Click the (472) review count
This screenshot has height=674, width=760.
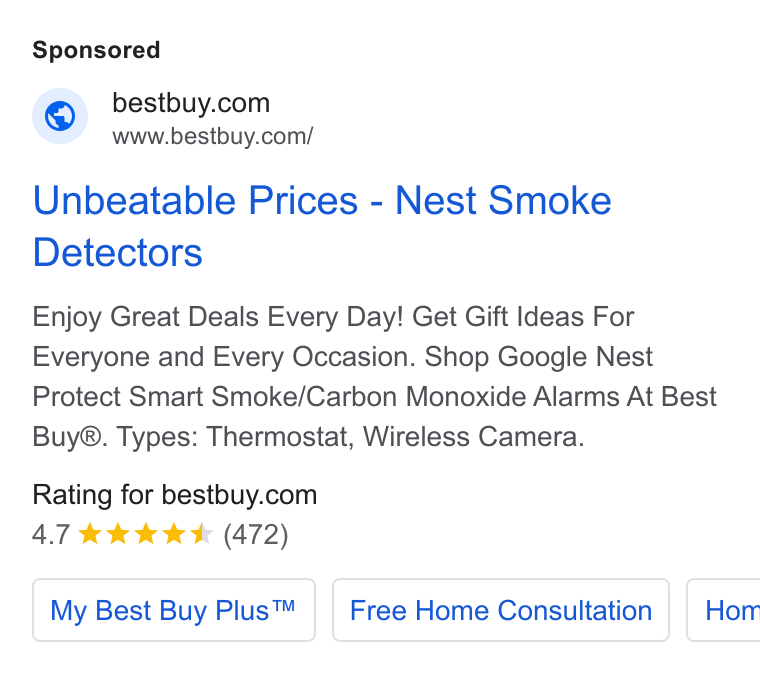click(256, 535)
